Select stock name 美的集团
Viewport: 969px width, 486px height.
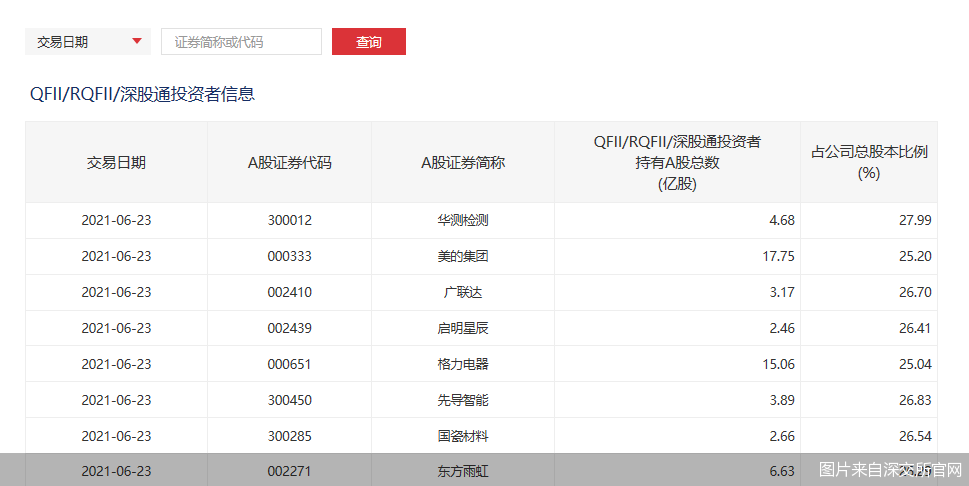(x=463, y=256)
